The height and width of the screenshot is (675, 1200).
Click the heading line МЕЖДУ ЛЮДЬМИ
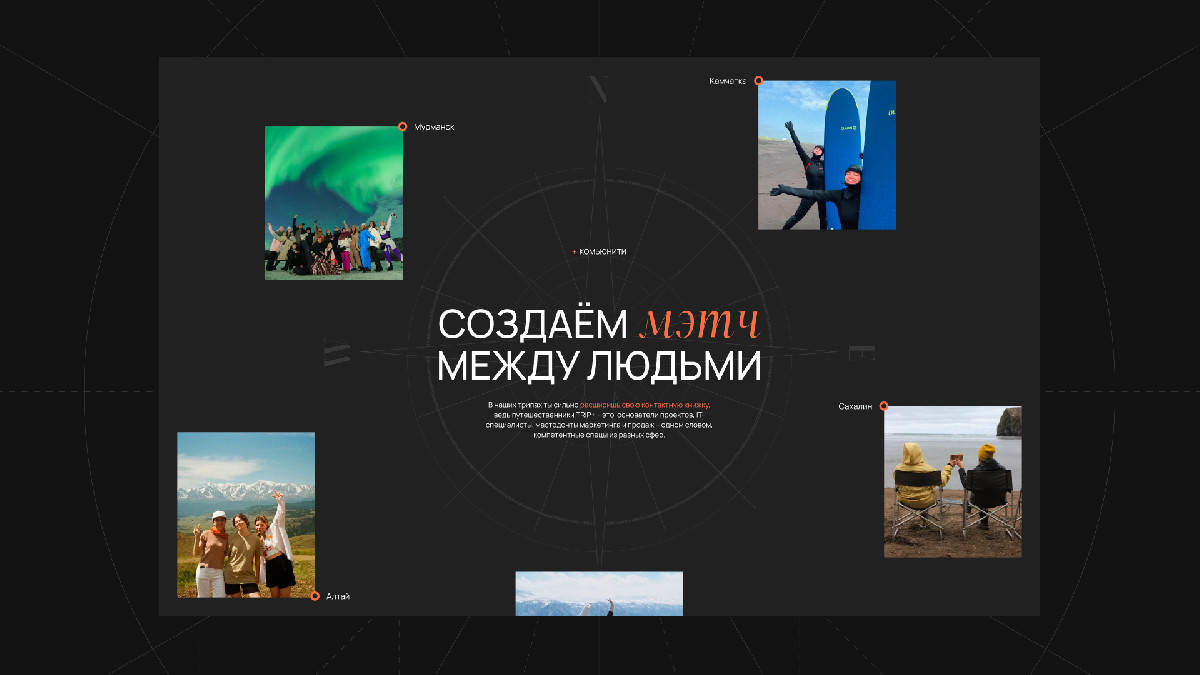599,366
